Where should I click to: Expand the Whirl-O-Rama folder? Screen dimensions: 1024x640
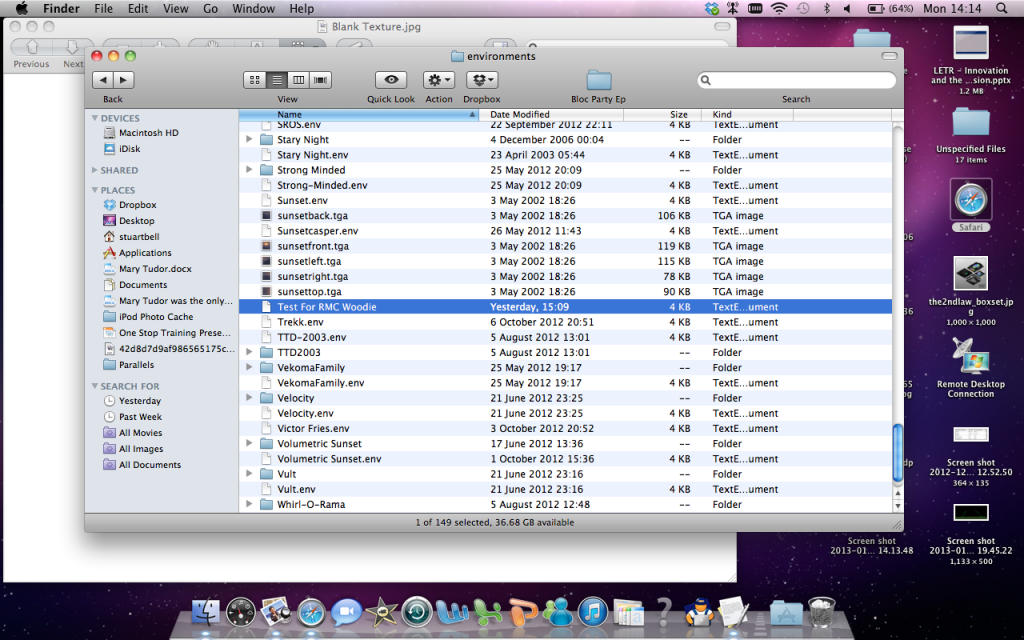(249, 504)
